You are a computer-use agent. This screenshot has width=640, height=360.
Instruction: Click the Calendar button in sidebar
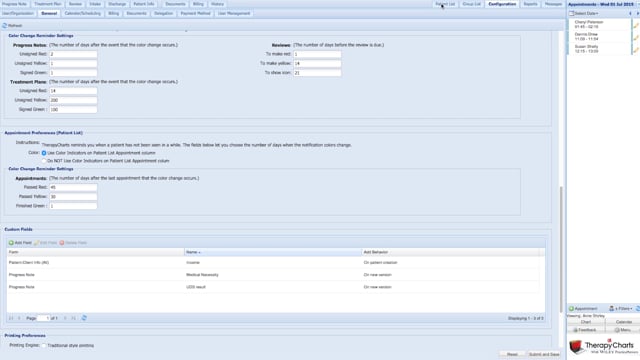(623, 322)
